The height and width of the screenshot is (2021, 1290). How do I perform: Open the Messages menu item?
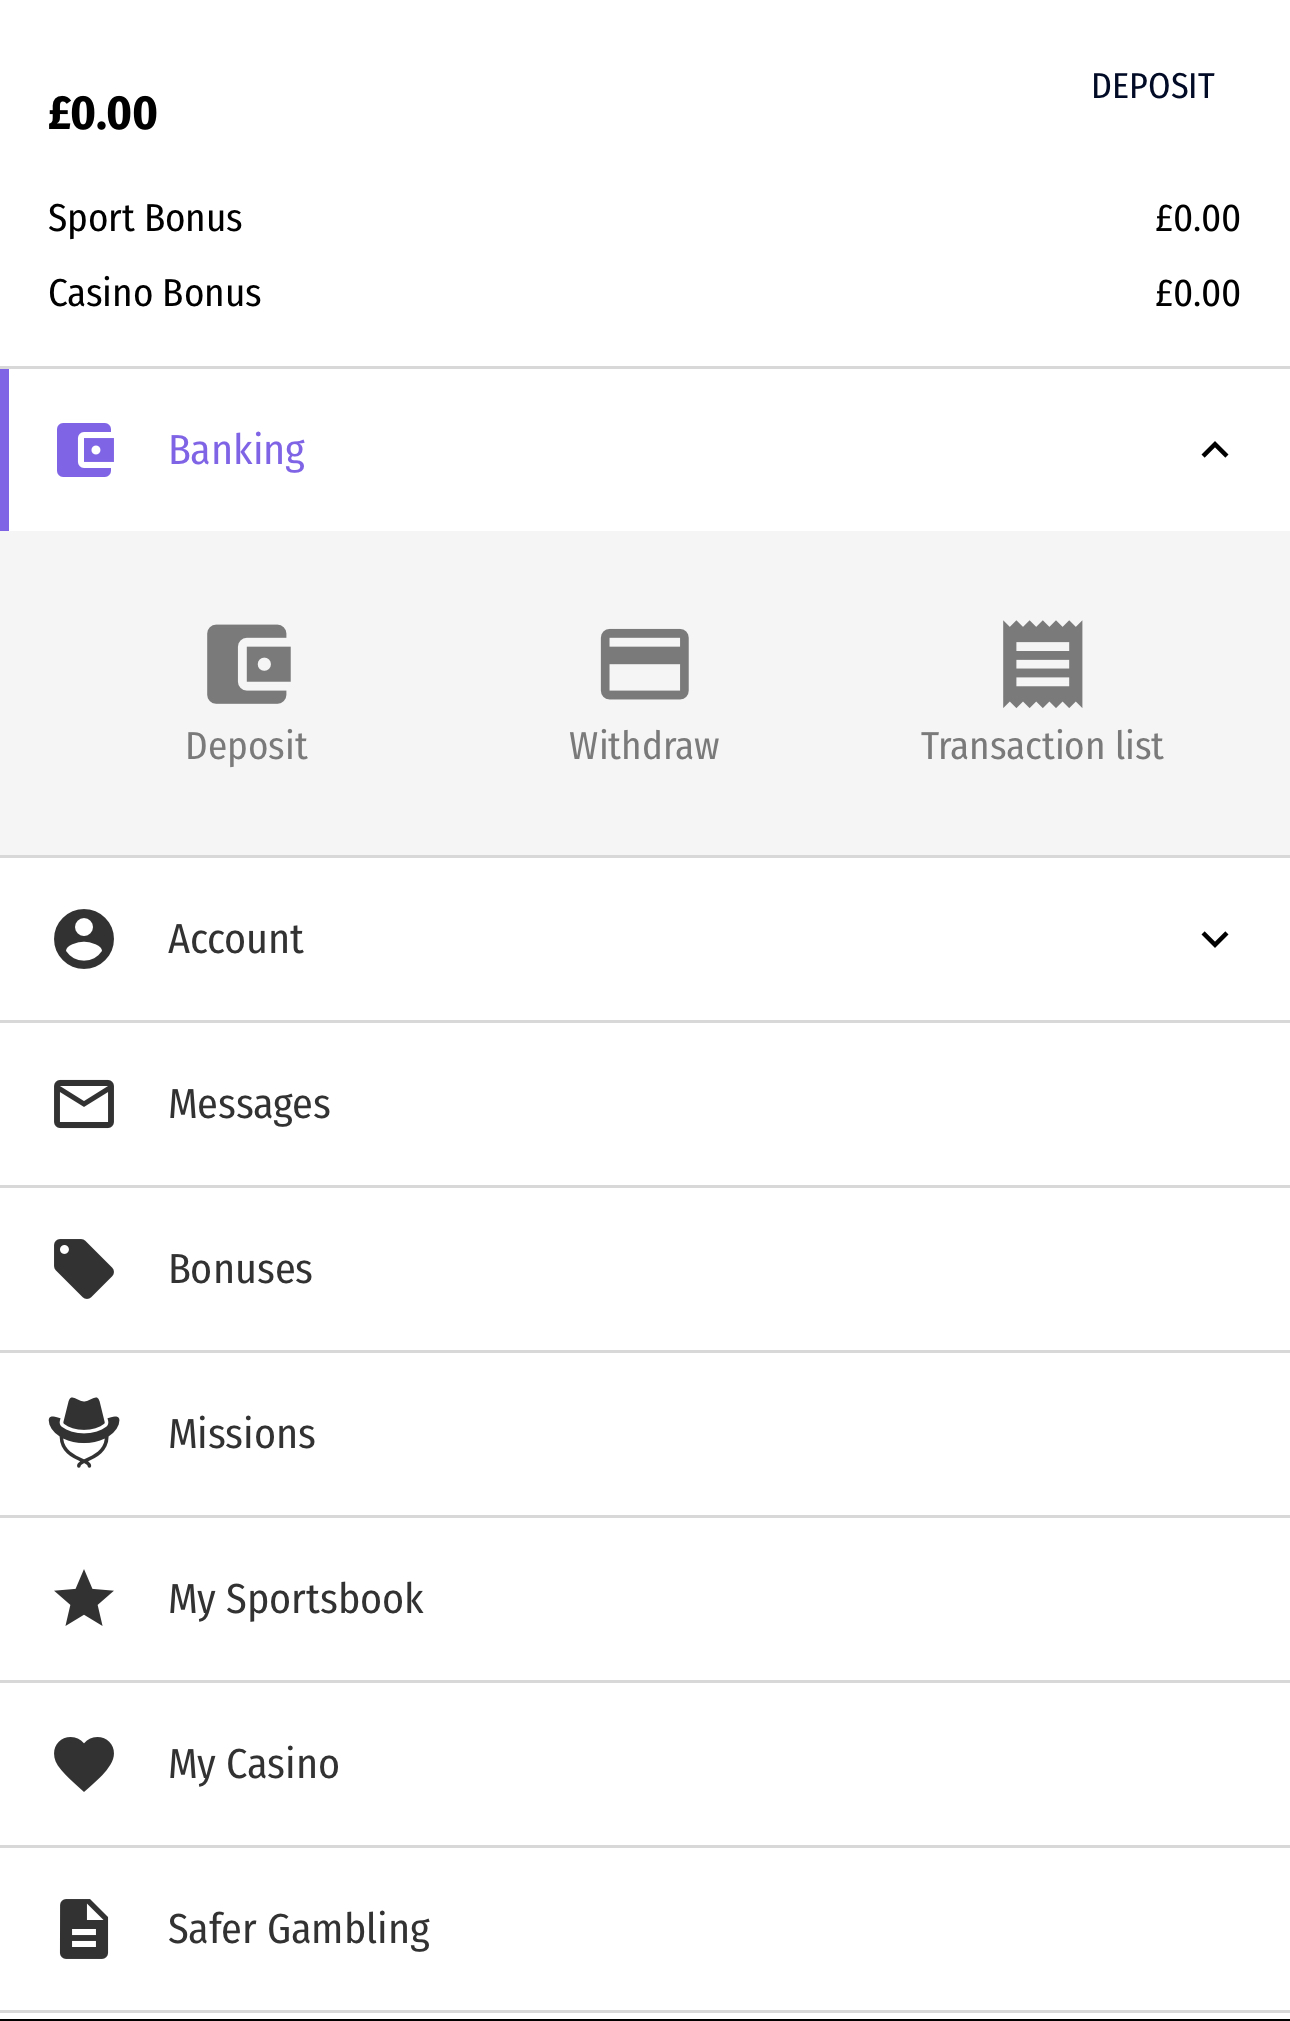[x=249, y=1104]
